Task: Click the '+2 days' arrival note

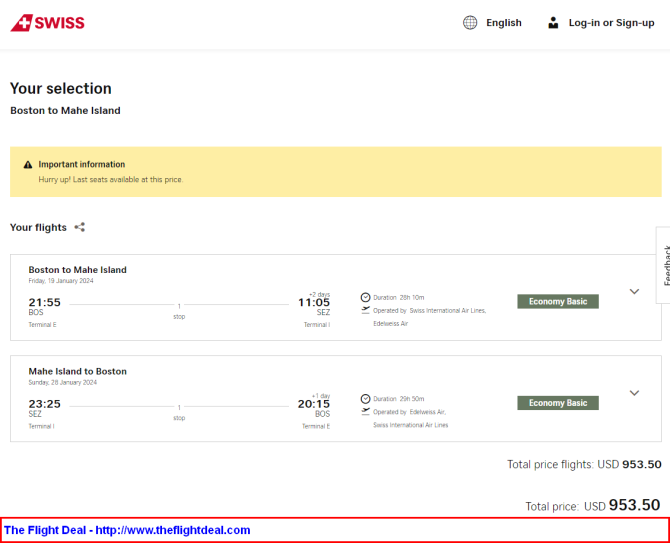Action: pos(320,294)
